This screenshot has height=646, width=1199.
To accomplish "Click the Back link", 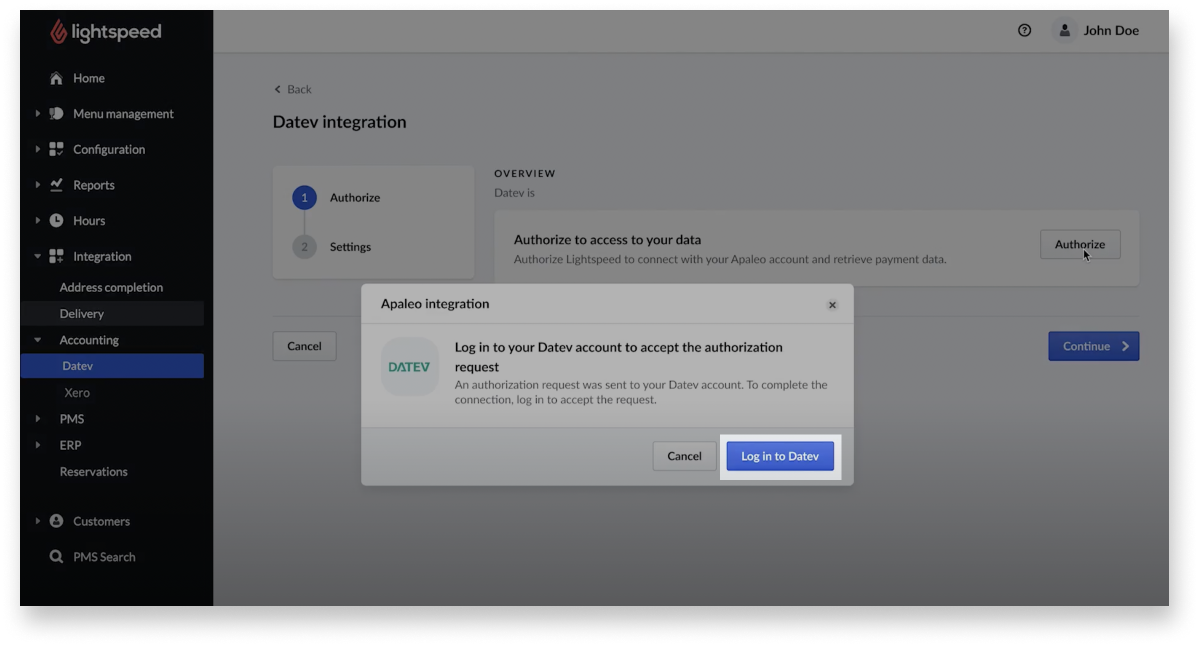I will (293, 89).
